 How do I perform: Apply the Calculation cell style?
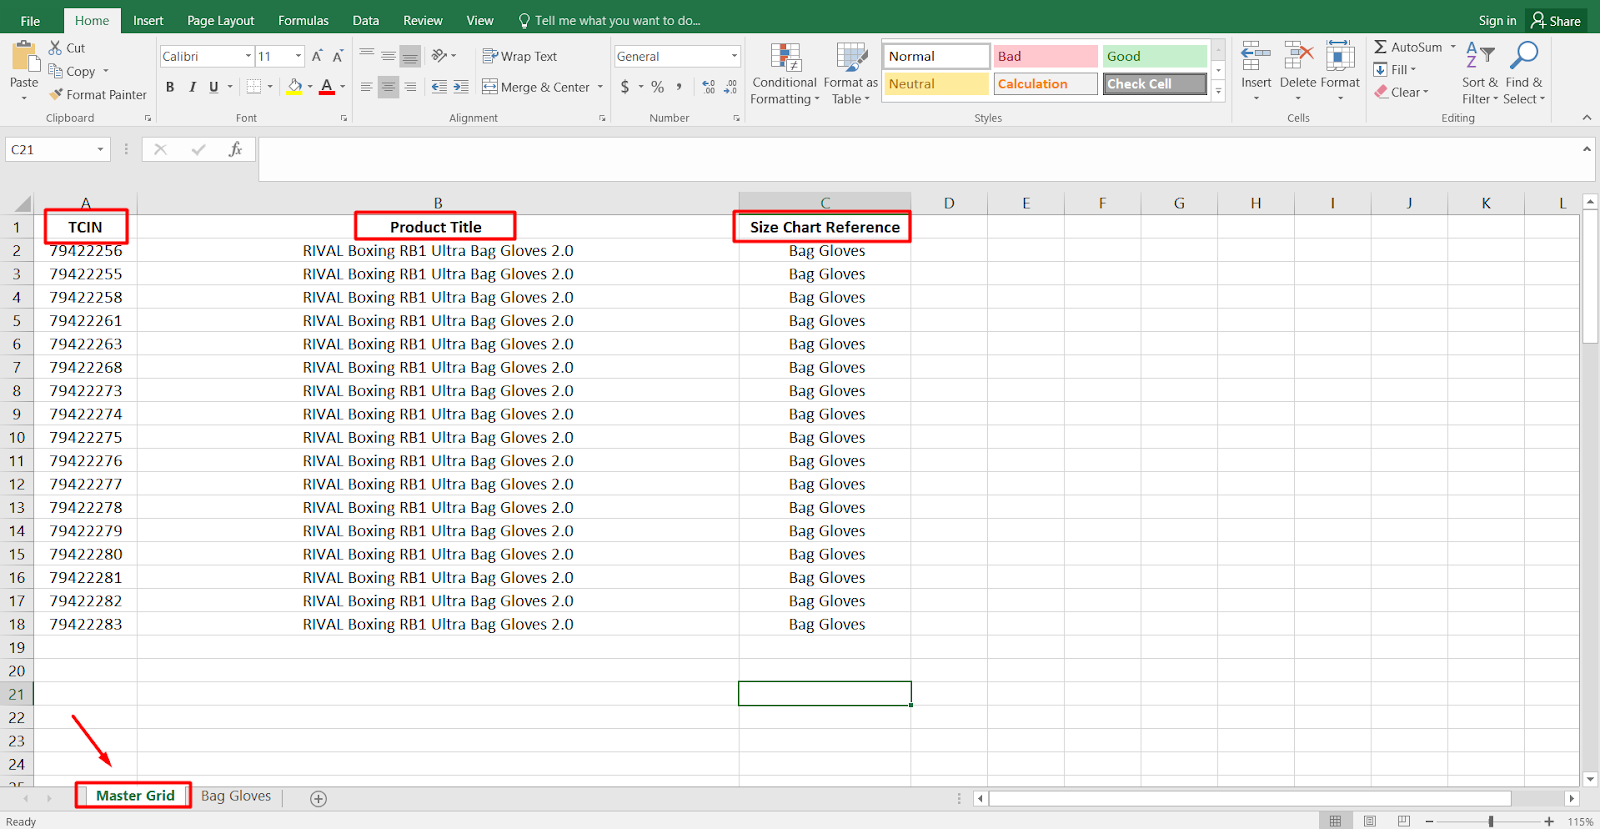1045,84
